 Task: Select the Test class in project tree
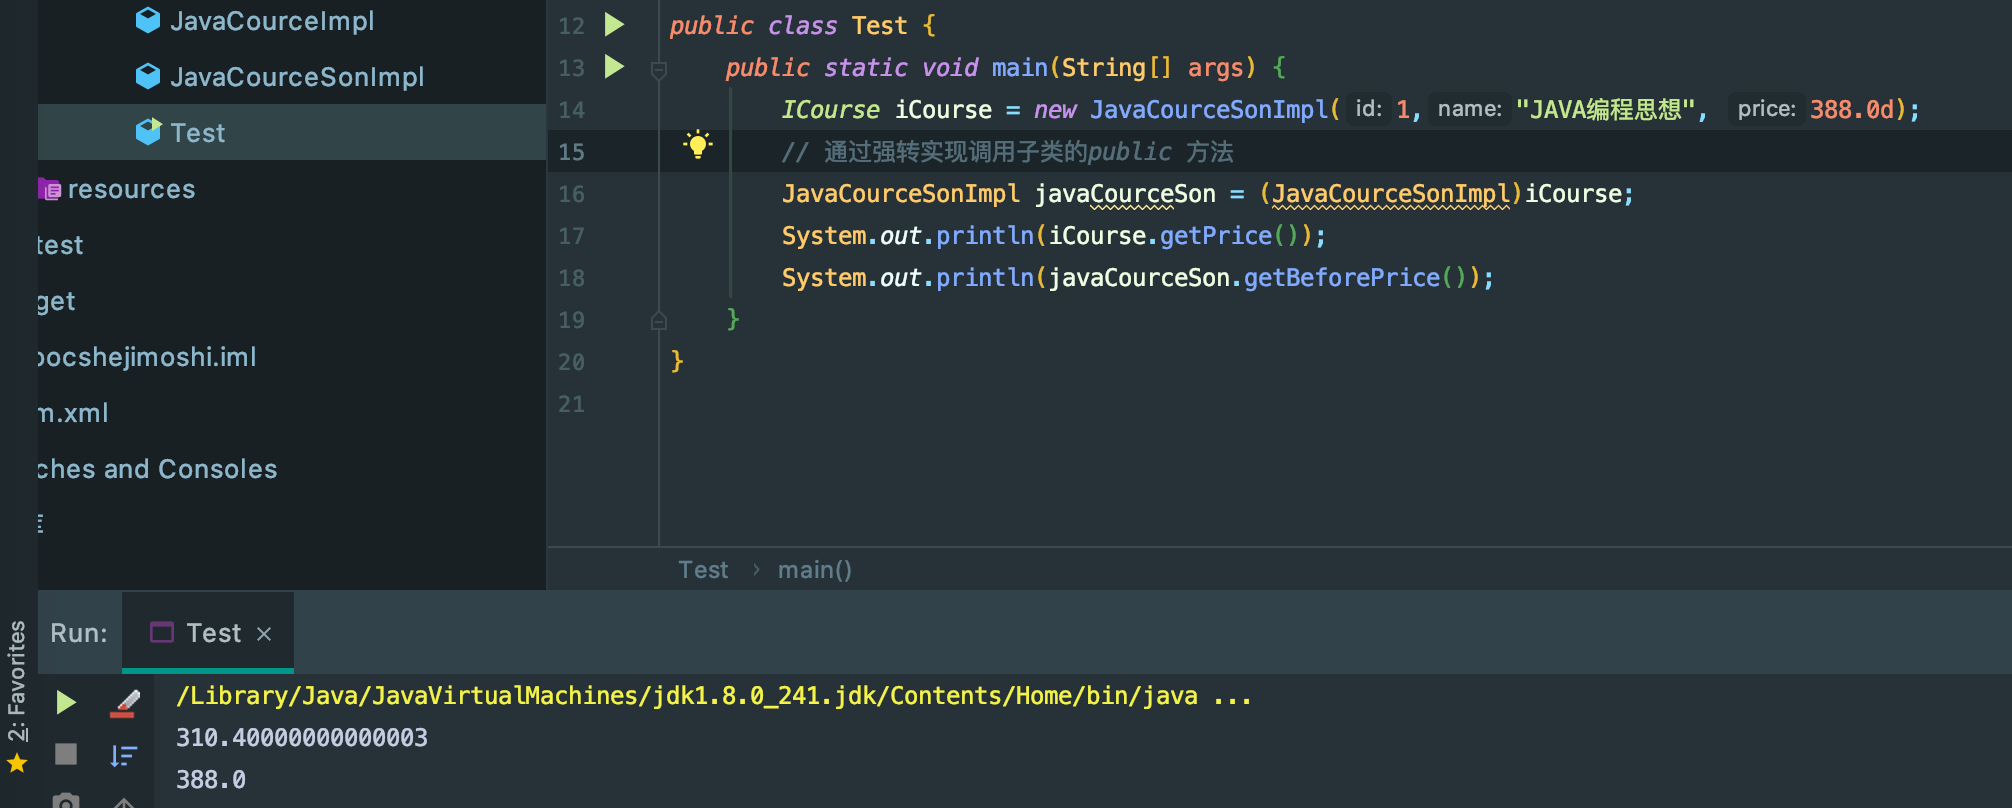click(x=198, y=133)
